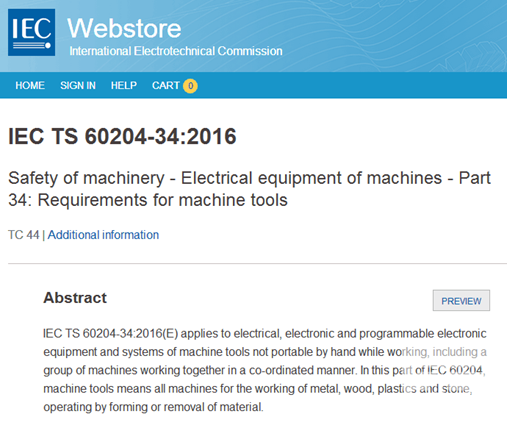This screenshot has height=425, width=507.
Task: Click the IEC logo in the header
Action: 31,32
